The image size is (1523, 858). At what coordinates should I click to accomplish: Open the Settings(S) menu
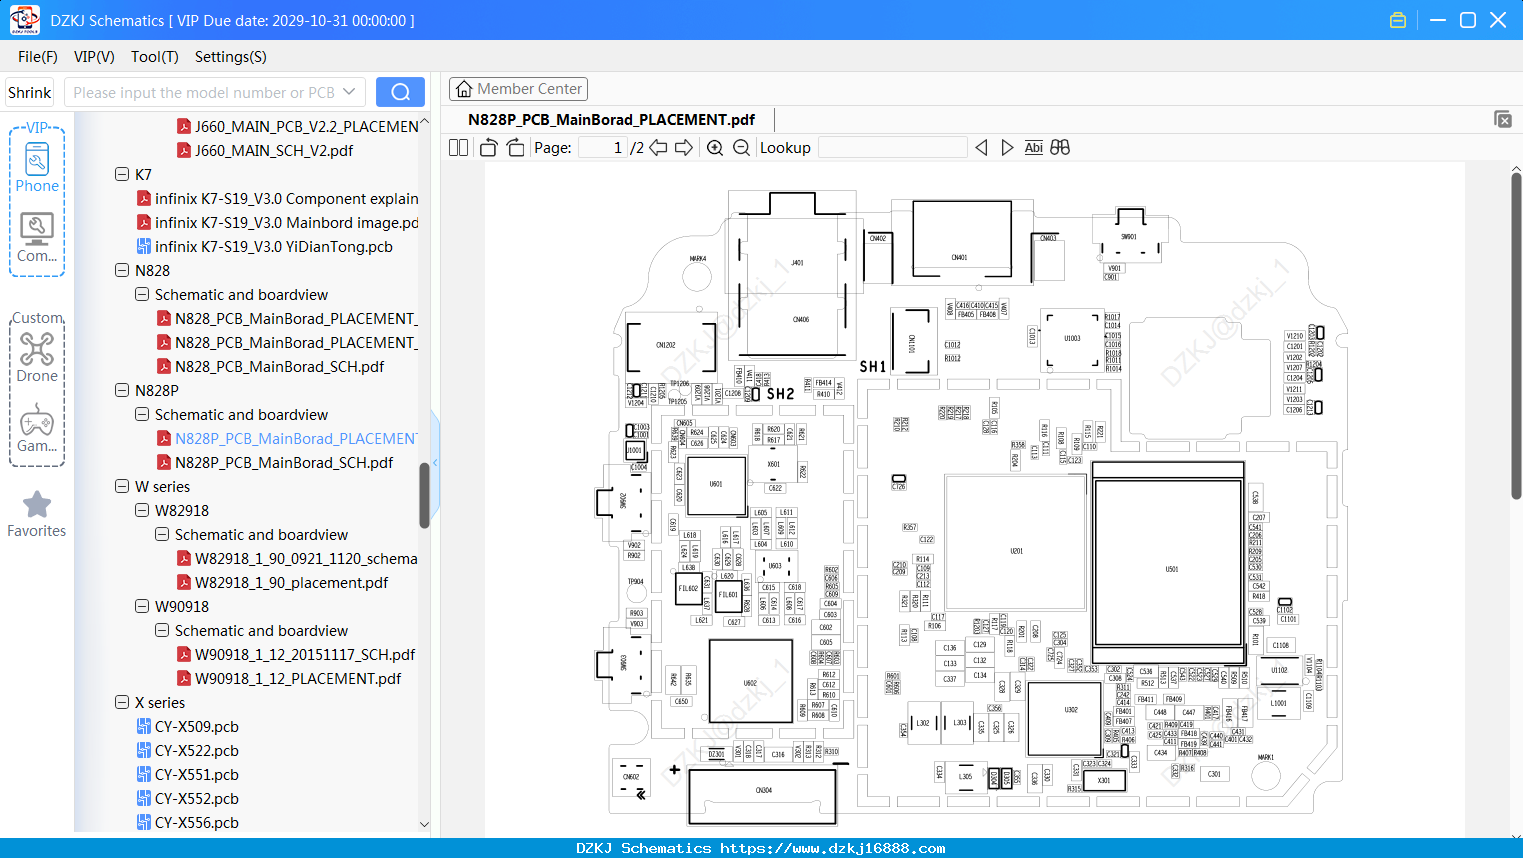point(231,57)
